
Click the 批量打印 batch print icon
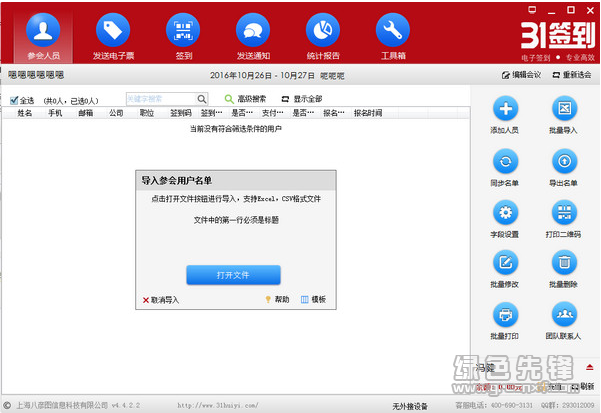point(505,315)
